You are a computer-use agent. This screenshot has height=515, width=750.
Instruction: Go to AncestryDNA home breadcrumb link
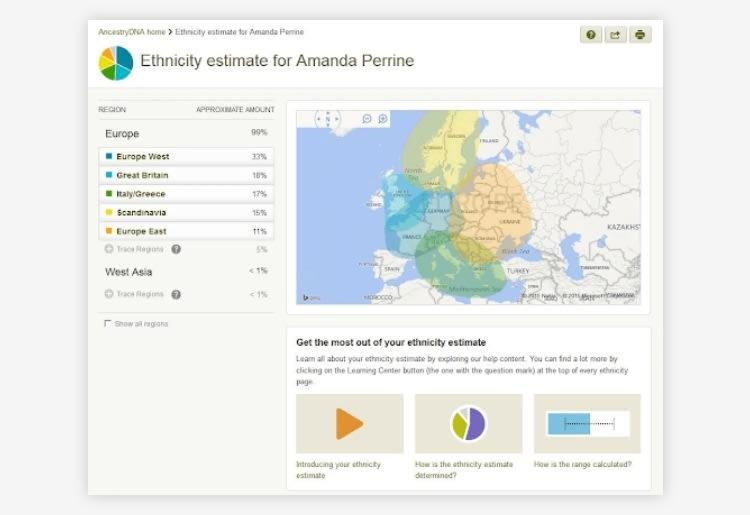click(x=131, y=32)
